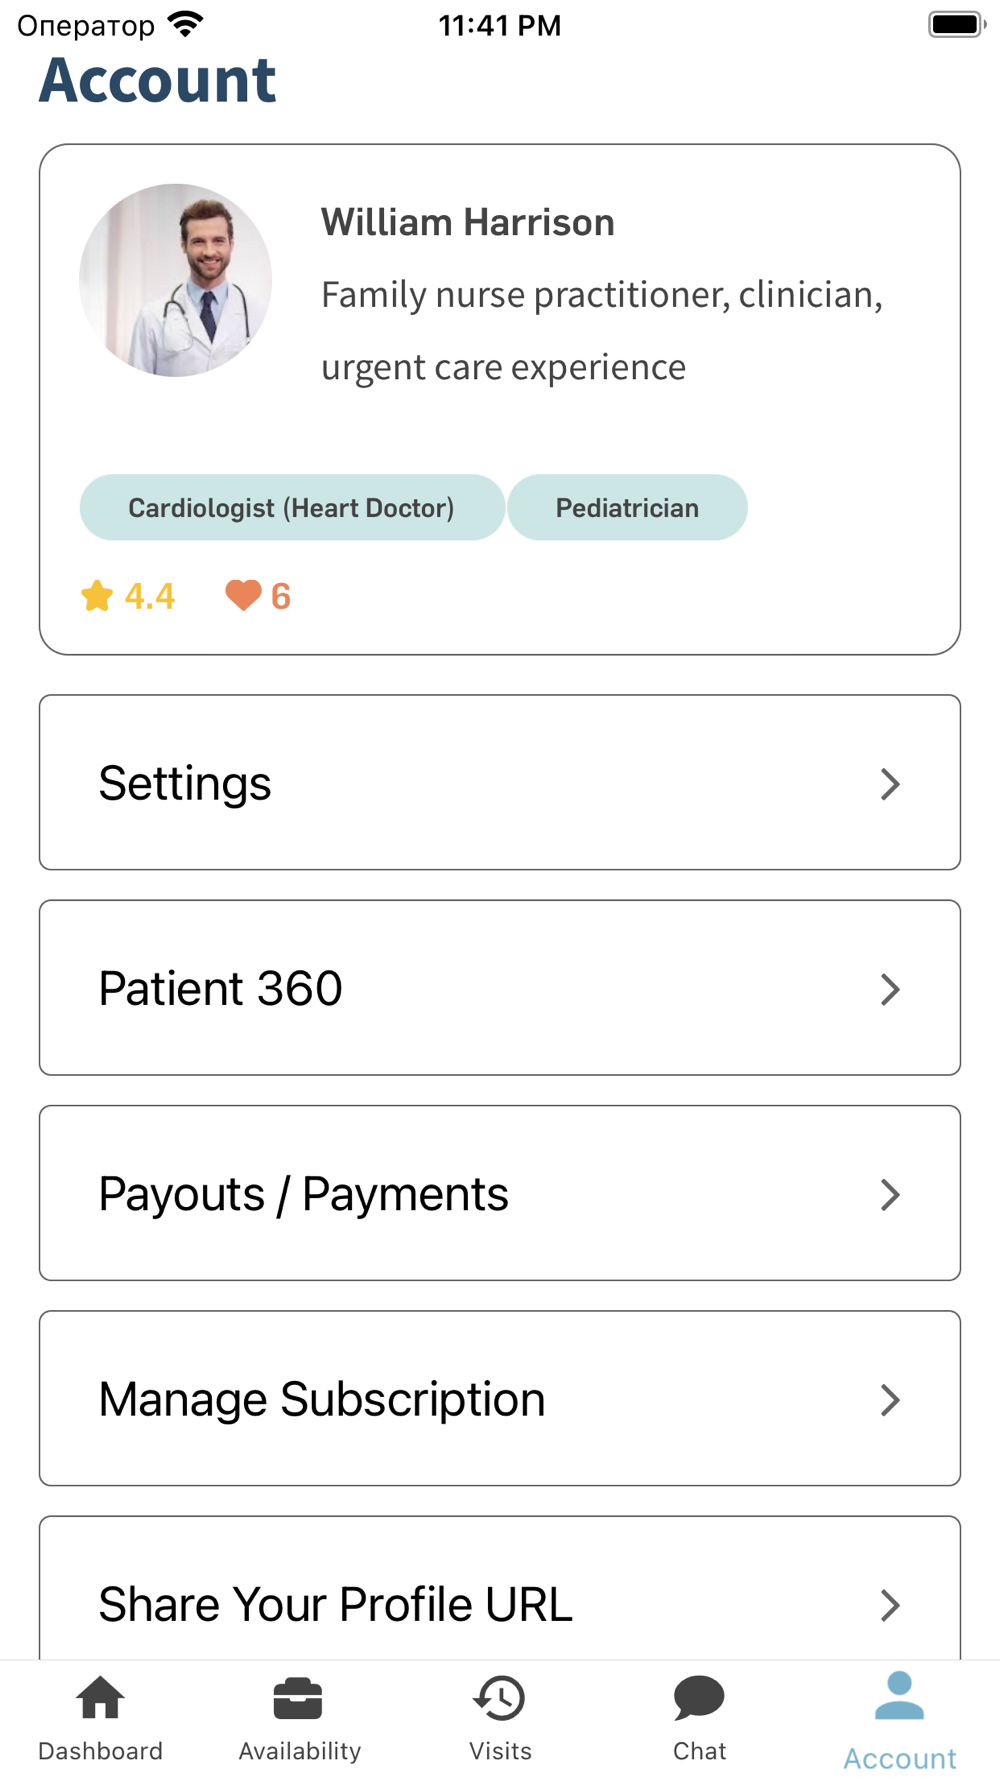The image size is (1000, 1778).
Task: Switch to the Visits tab label
Action: click(500, 1751)
